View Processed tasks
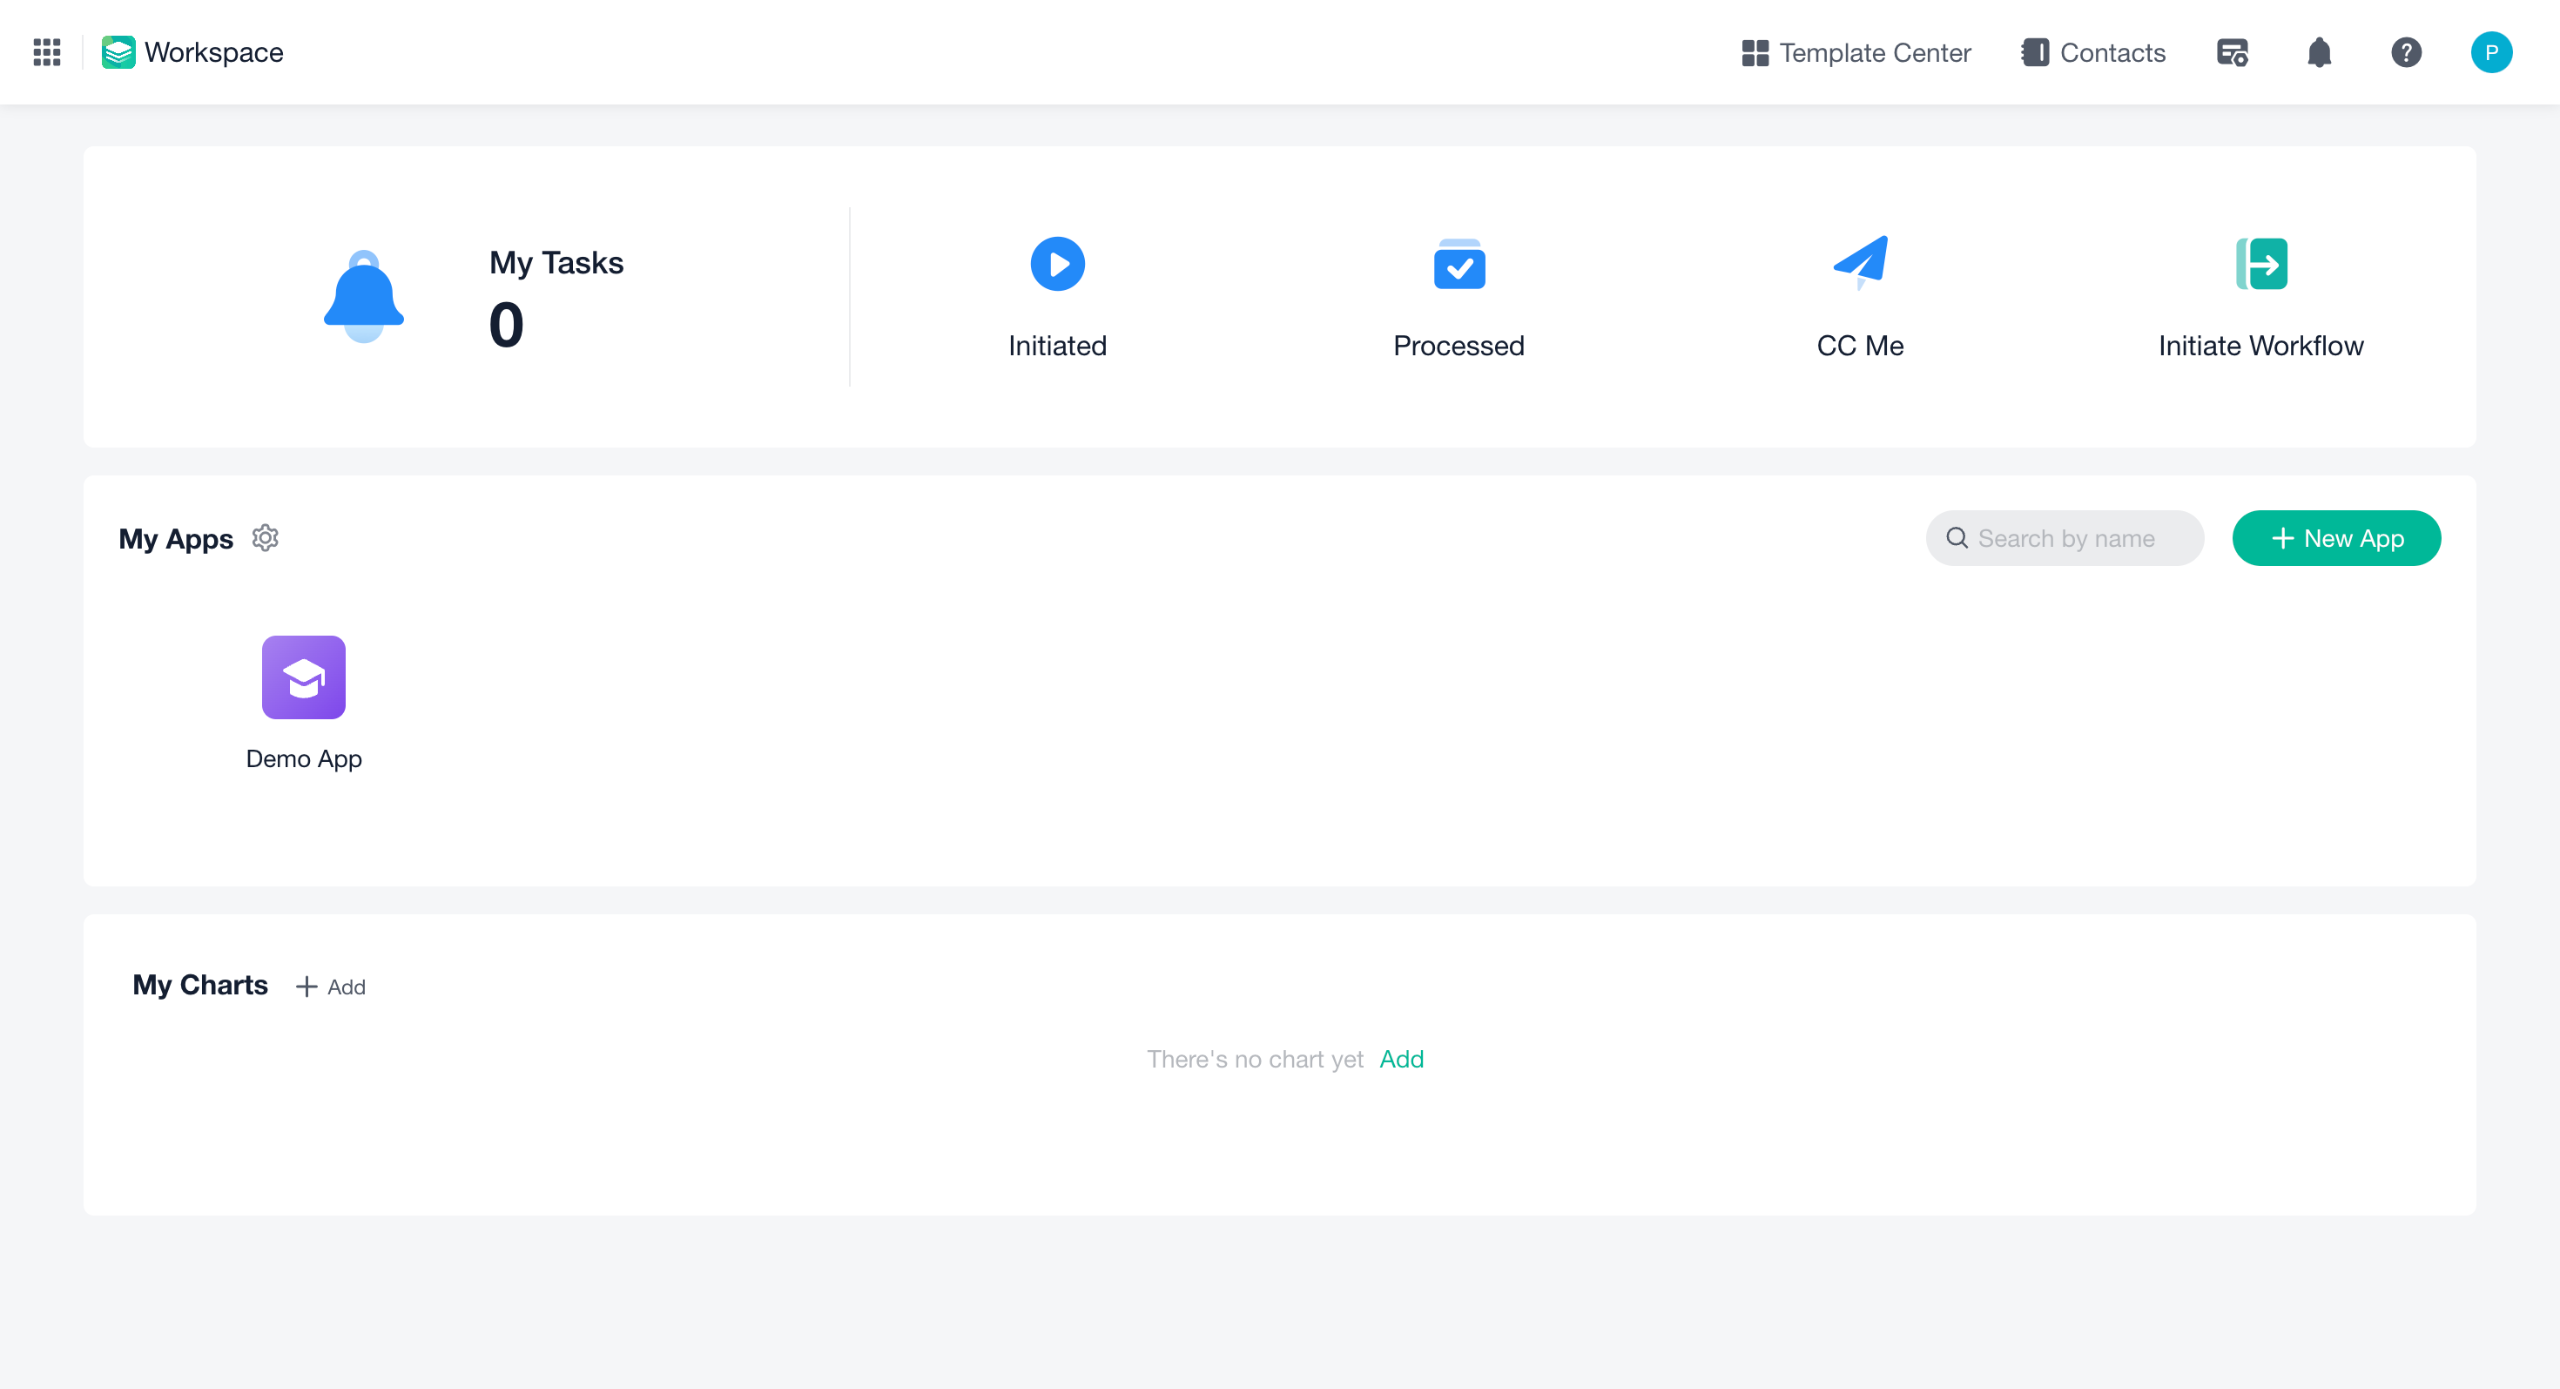 pos(1459,264)
